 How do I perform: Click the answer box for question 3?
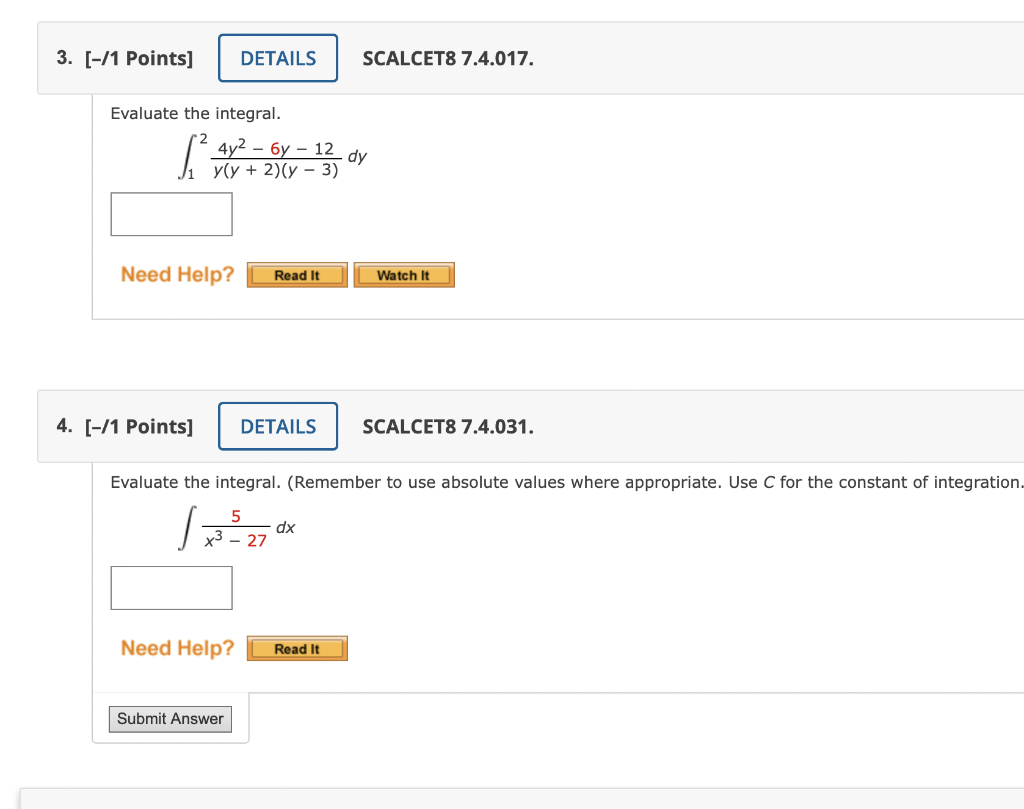click(x=171, y=214)
